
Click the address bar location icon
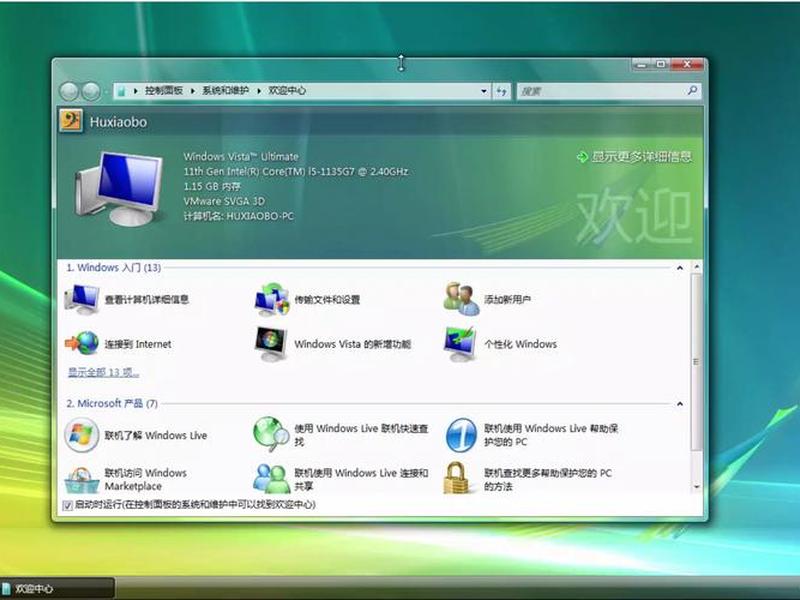point(121,91)
